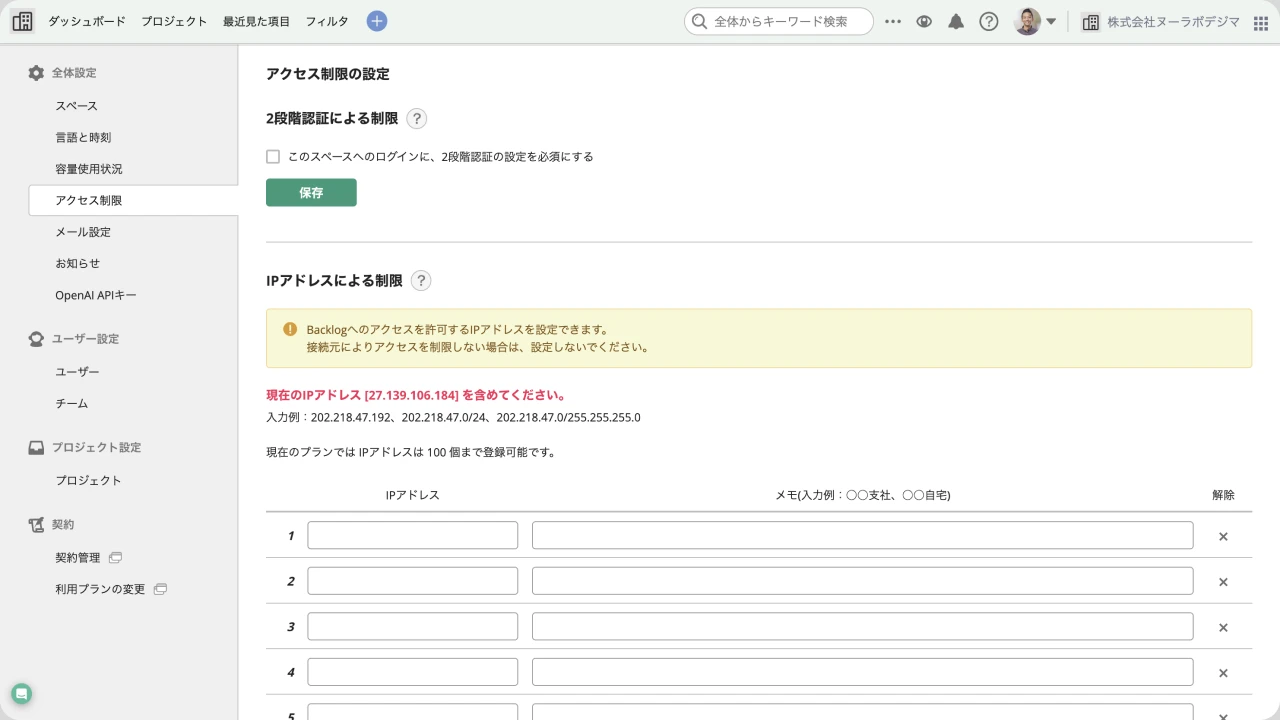
Task: Click the IP address input in row 1
Action: (412, 535)
